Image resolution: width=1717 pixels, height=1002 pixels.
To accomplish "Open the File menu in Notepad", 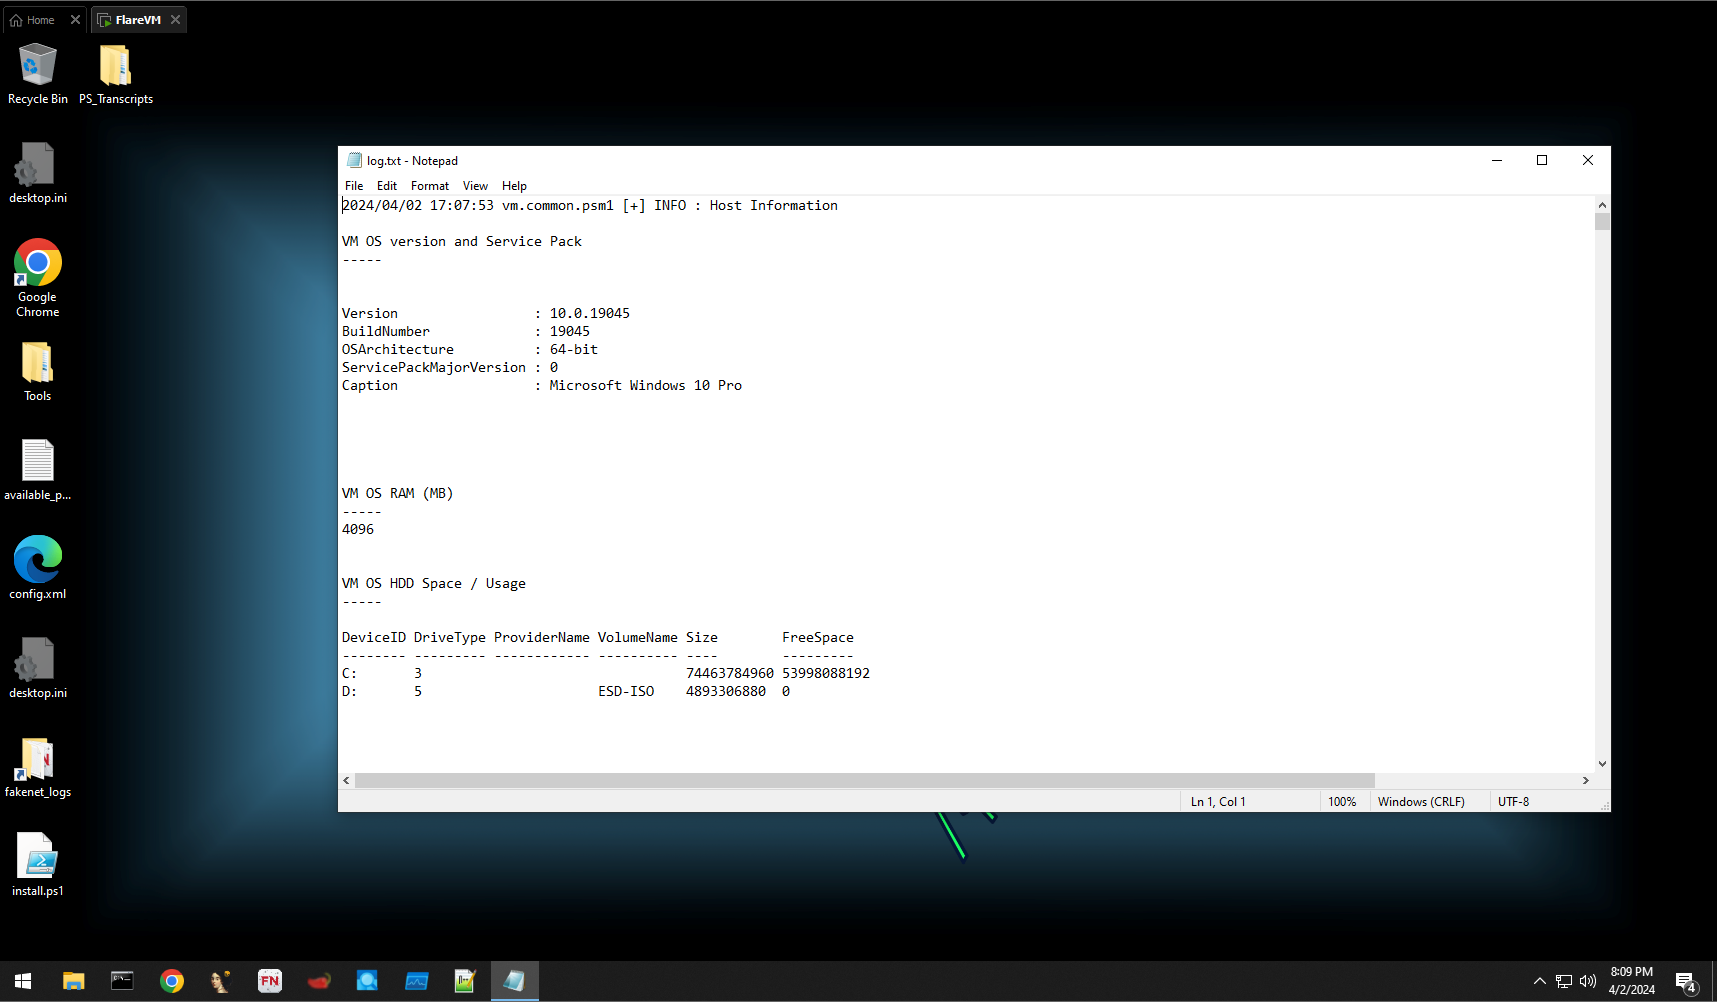I will point(354,186).
